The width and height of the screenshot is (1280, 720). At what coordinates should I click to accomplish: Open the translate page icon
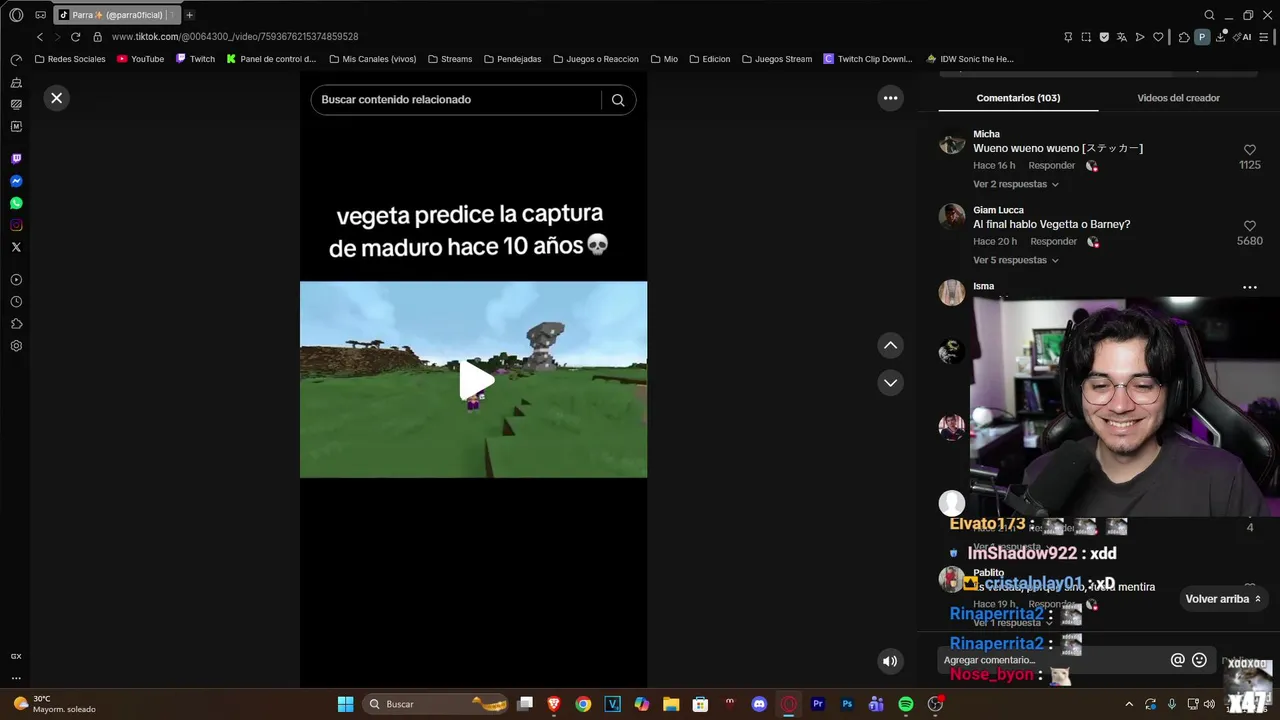(x=1122, y=37)
